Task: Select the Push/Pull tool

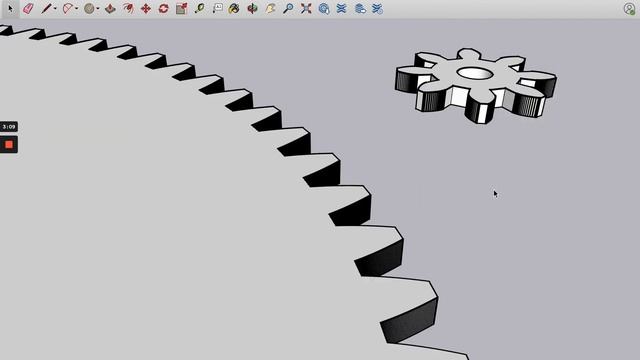Action: [x=110, y=9]
